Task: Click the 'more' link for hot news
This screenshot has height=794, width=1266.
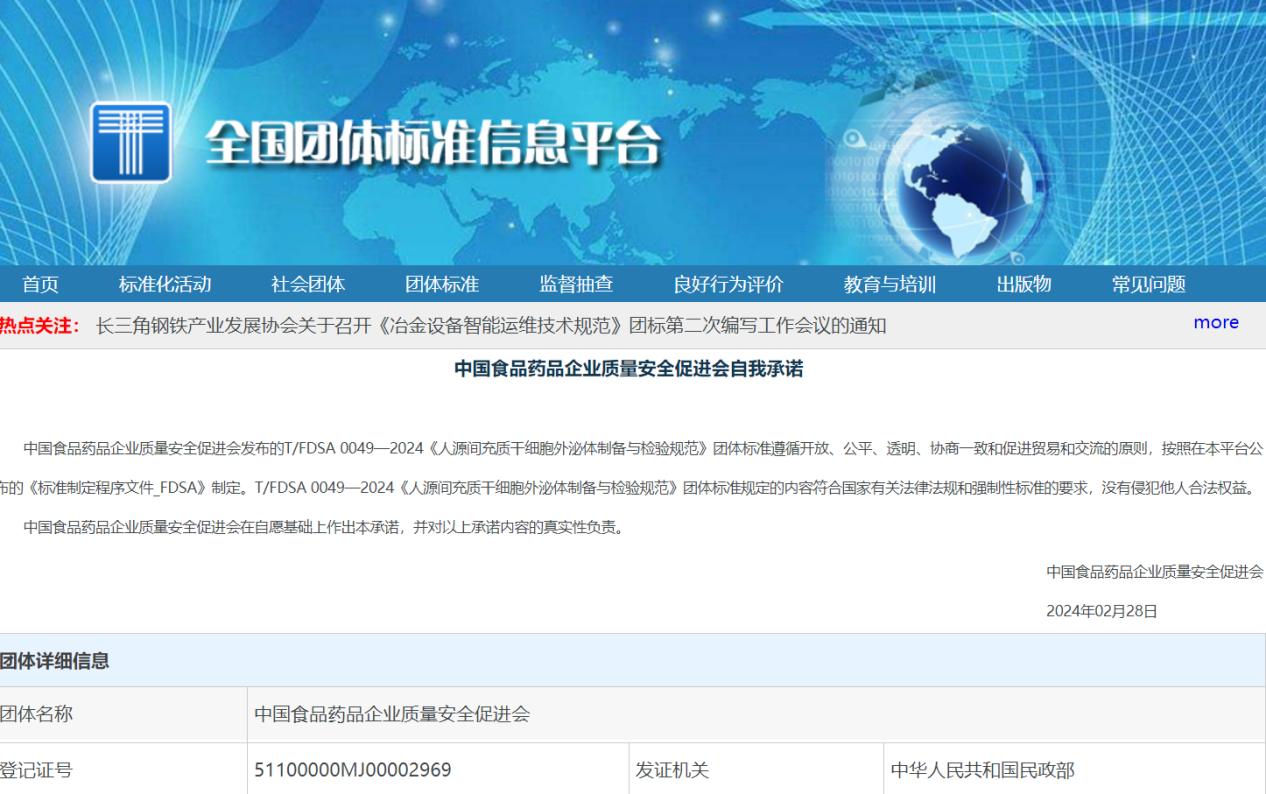Action: click(x=1216, y=322)
